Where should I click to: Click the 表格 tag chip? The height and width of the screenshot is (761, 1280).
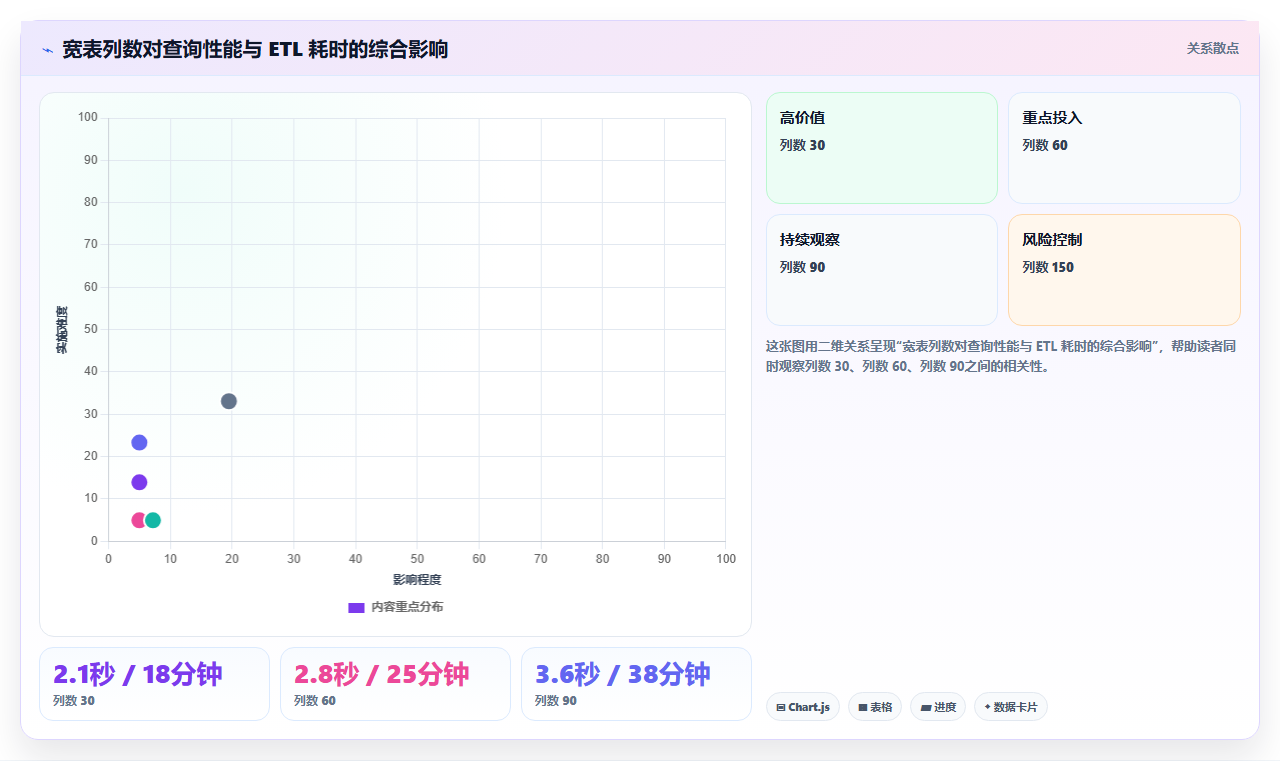coord(875,707)
